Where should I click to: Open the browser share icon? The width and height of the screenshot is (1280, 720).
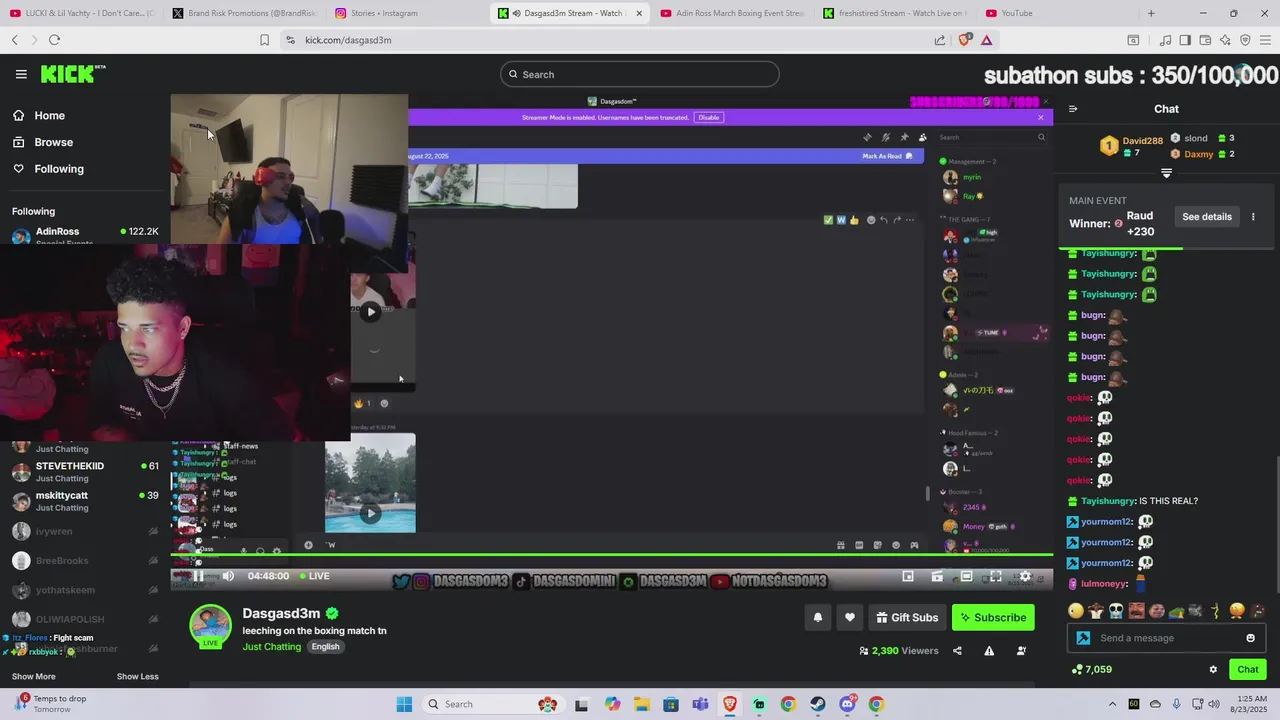pyautogui.click(x=940, y=40)
